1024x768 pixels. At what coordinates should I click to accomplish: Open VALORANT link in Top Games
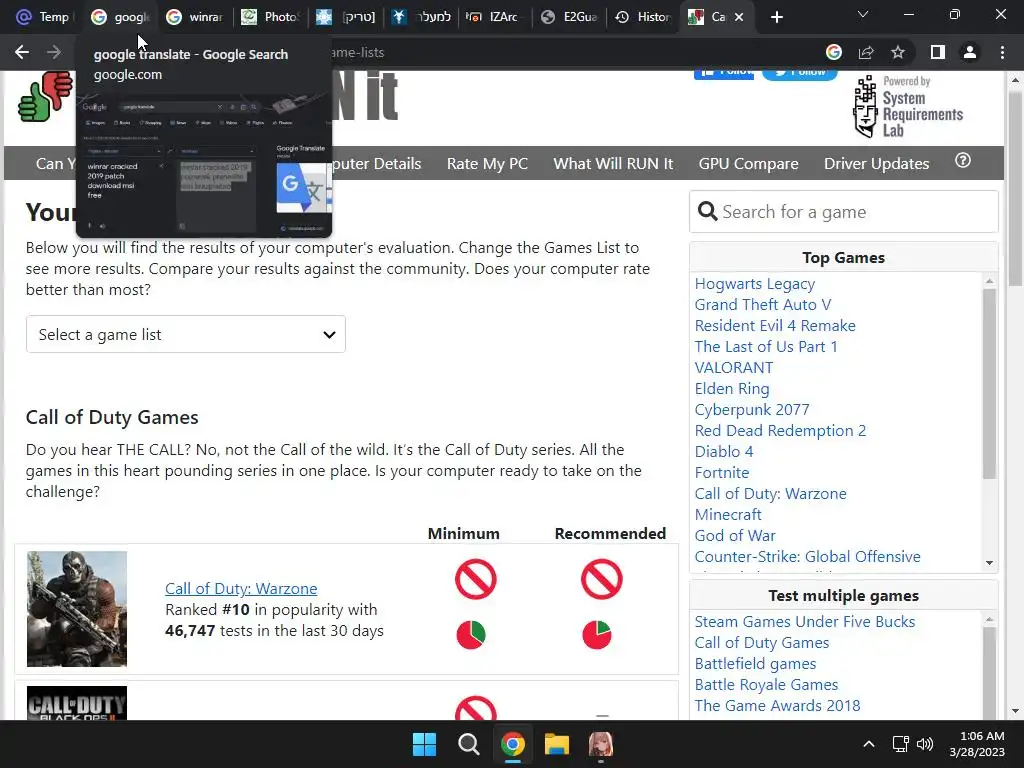coord(733,368)
